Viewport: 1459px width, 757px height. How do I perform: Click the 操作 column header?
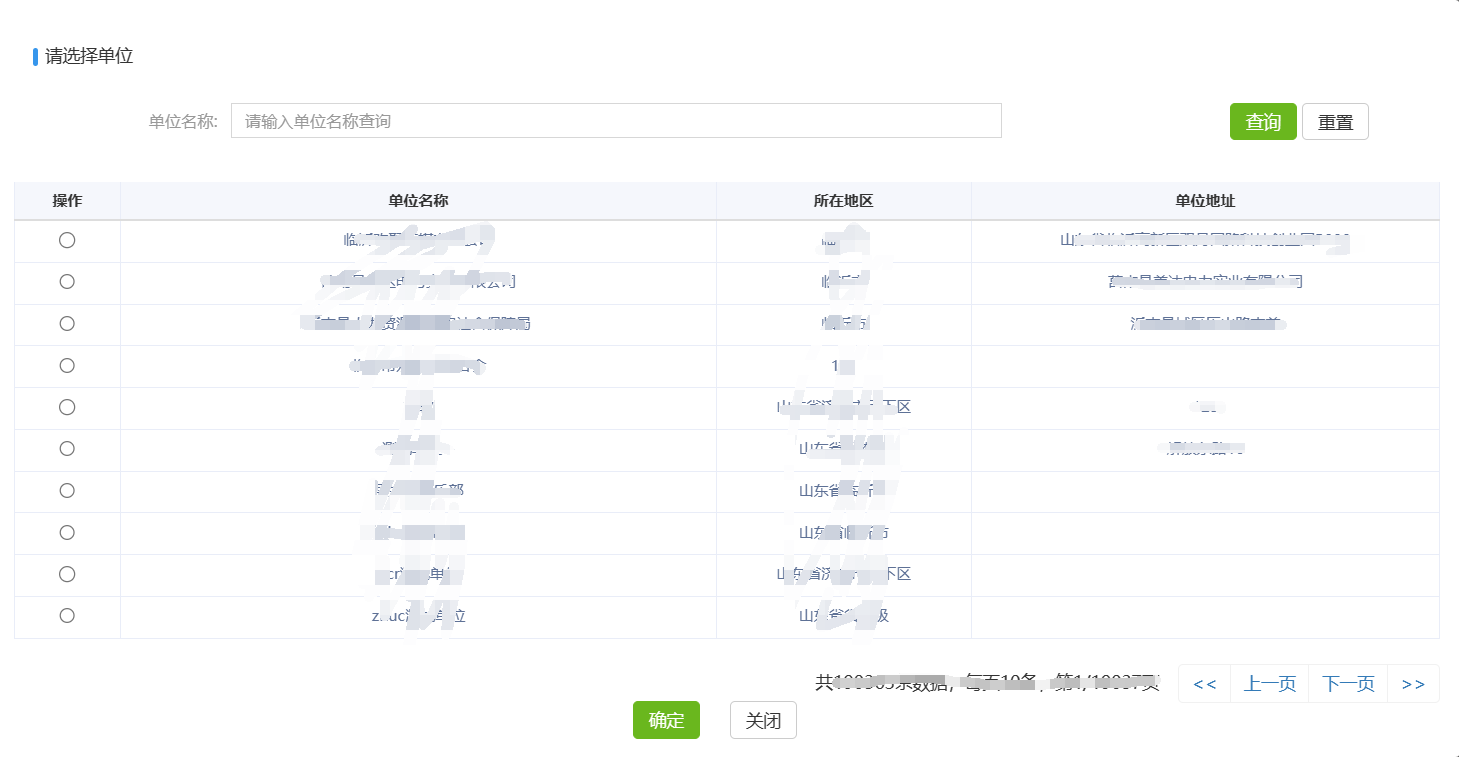67,200
